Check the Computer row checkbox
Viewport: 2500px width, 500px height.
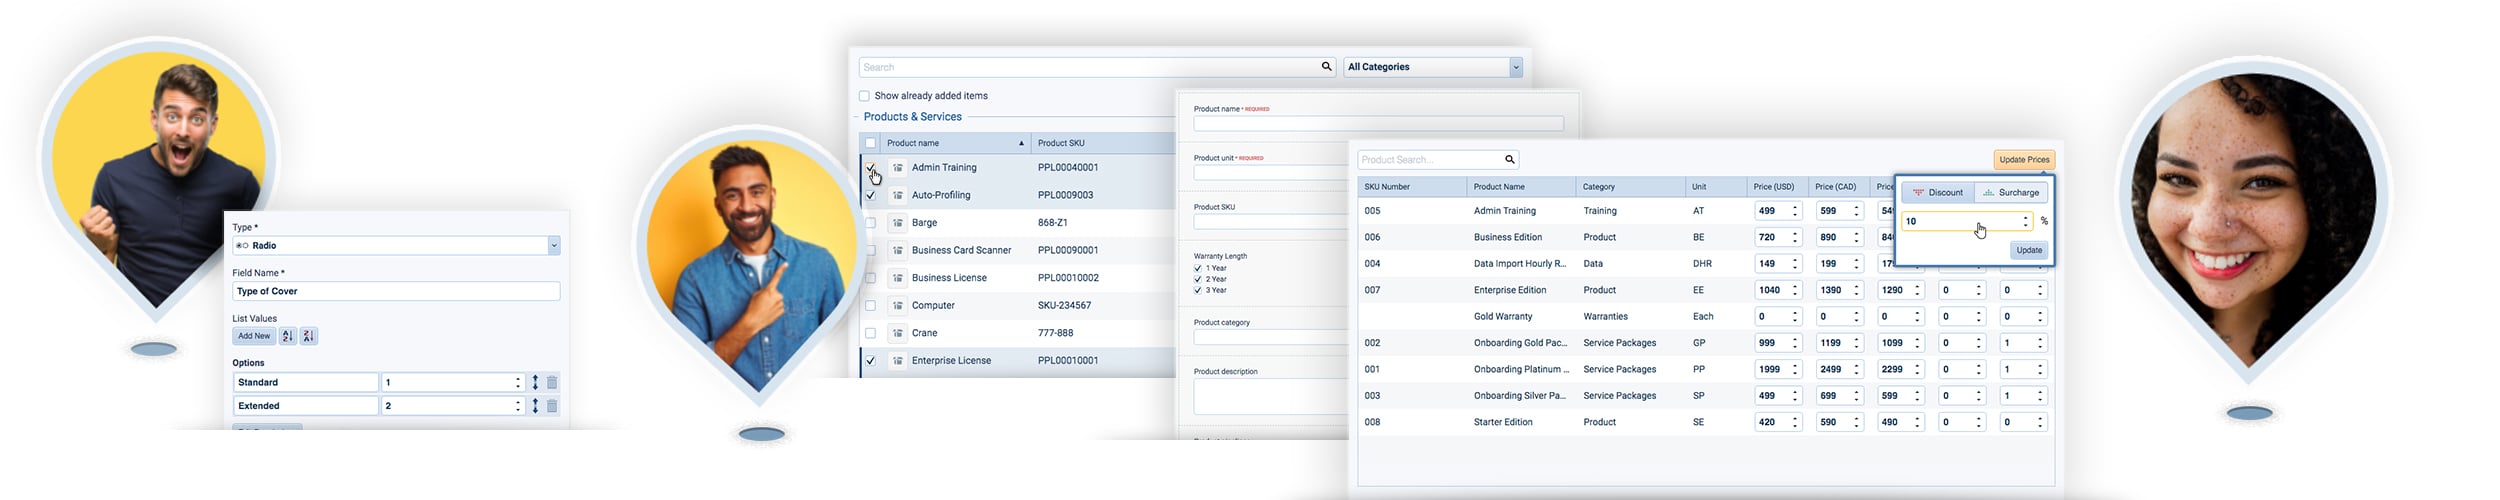click(870, 306)
